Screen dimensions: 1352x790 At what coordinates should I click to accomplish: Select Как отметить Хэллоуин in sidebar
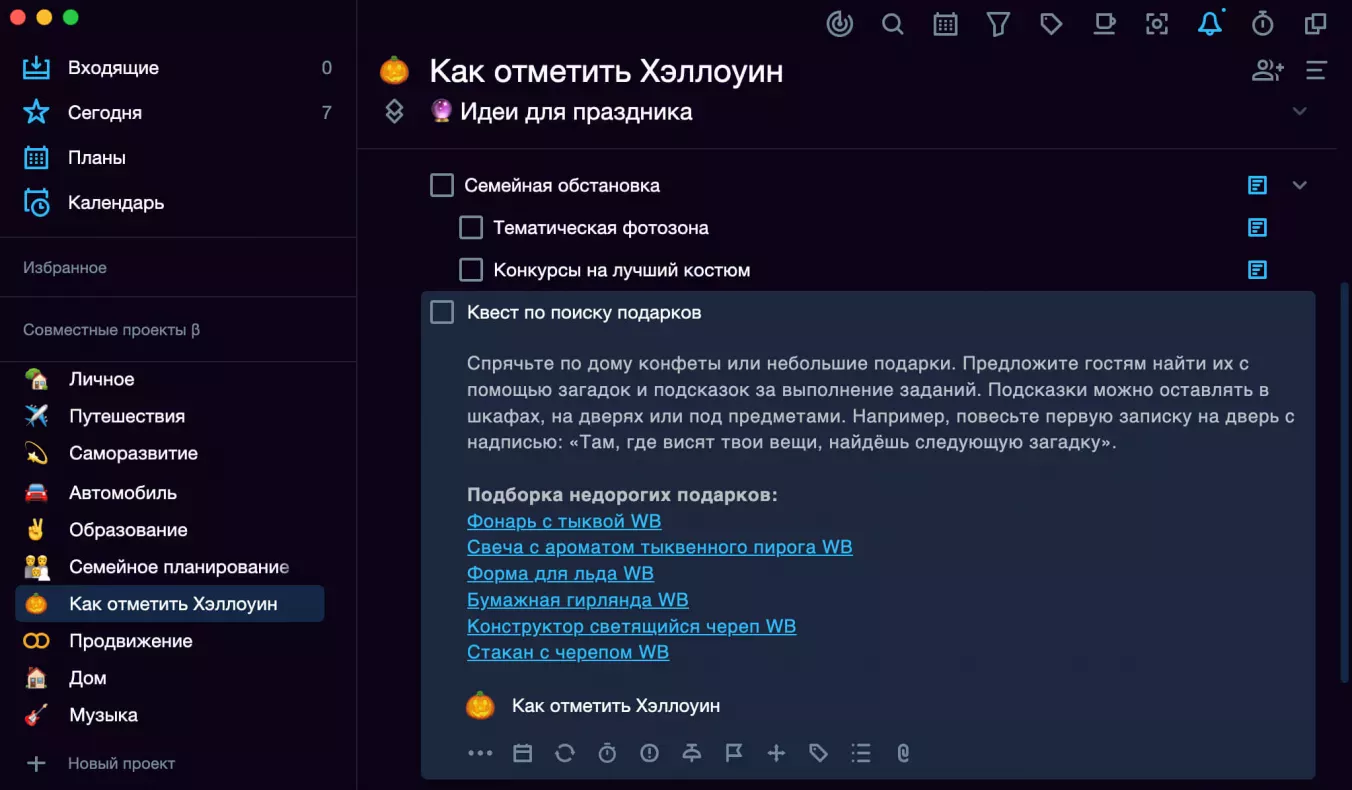tap(169, 604)
